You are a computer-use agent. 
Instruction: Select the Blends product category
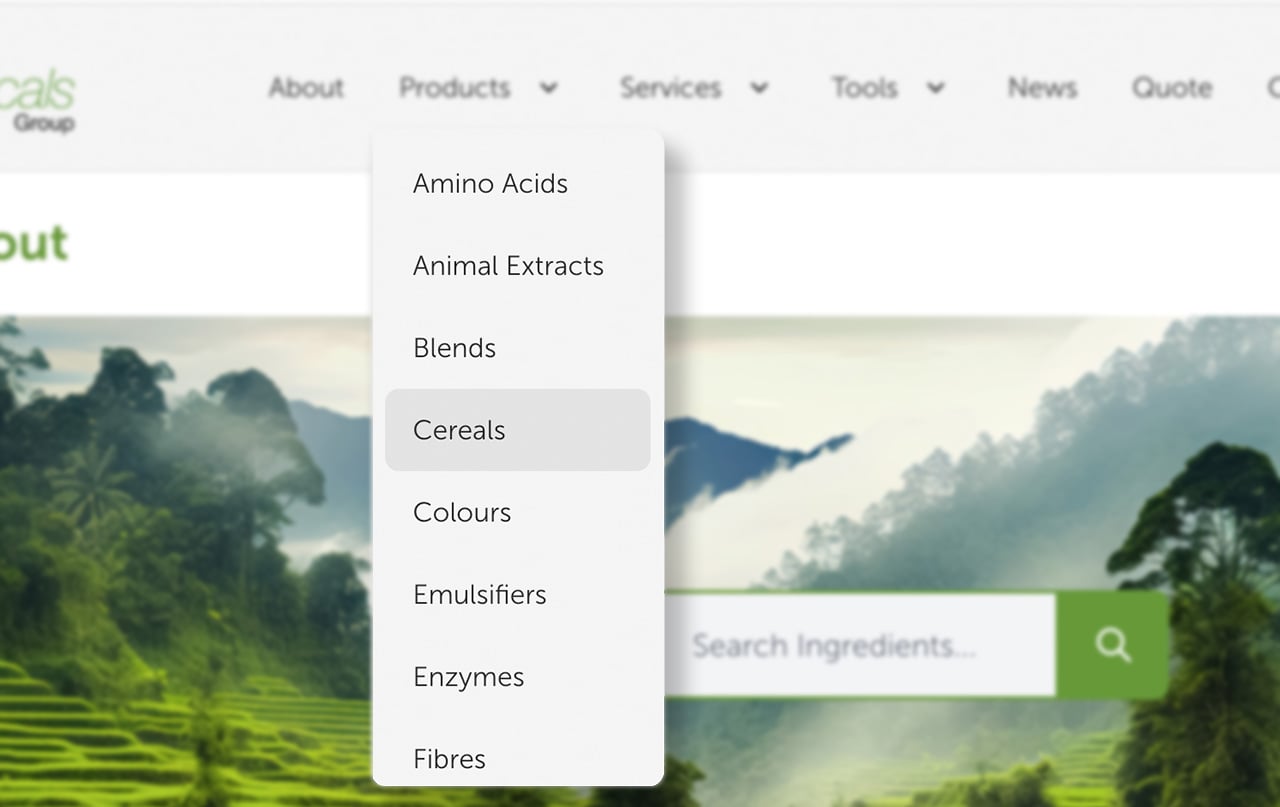pos(454,348)
